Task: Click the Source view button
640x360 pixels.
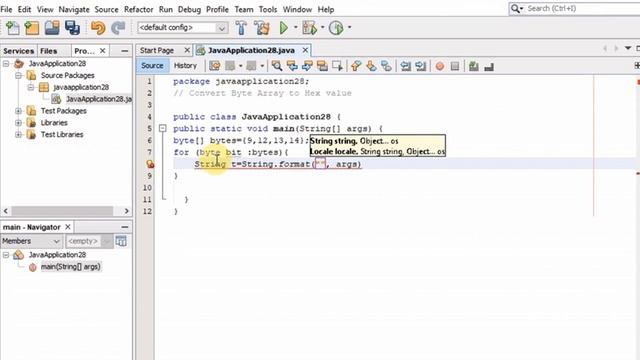Action: tap(152, 66)
